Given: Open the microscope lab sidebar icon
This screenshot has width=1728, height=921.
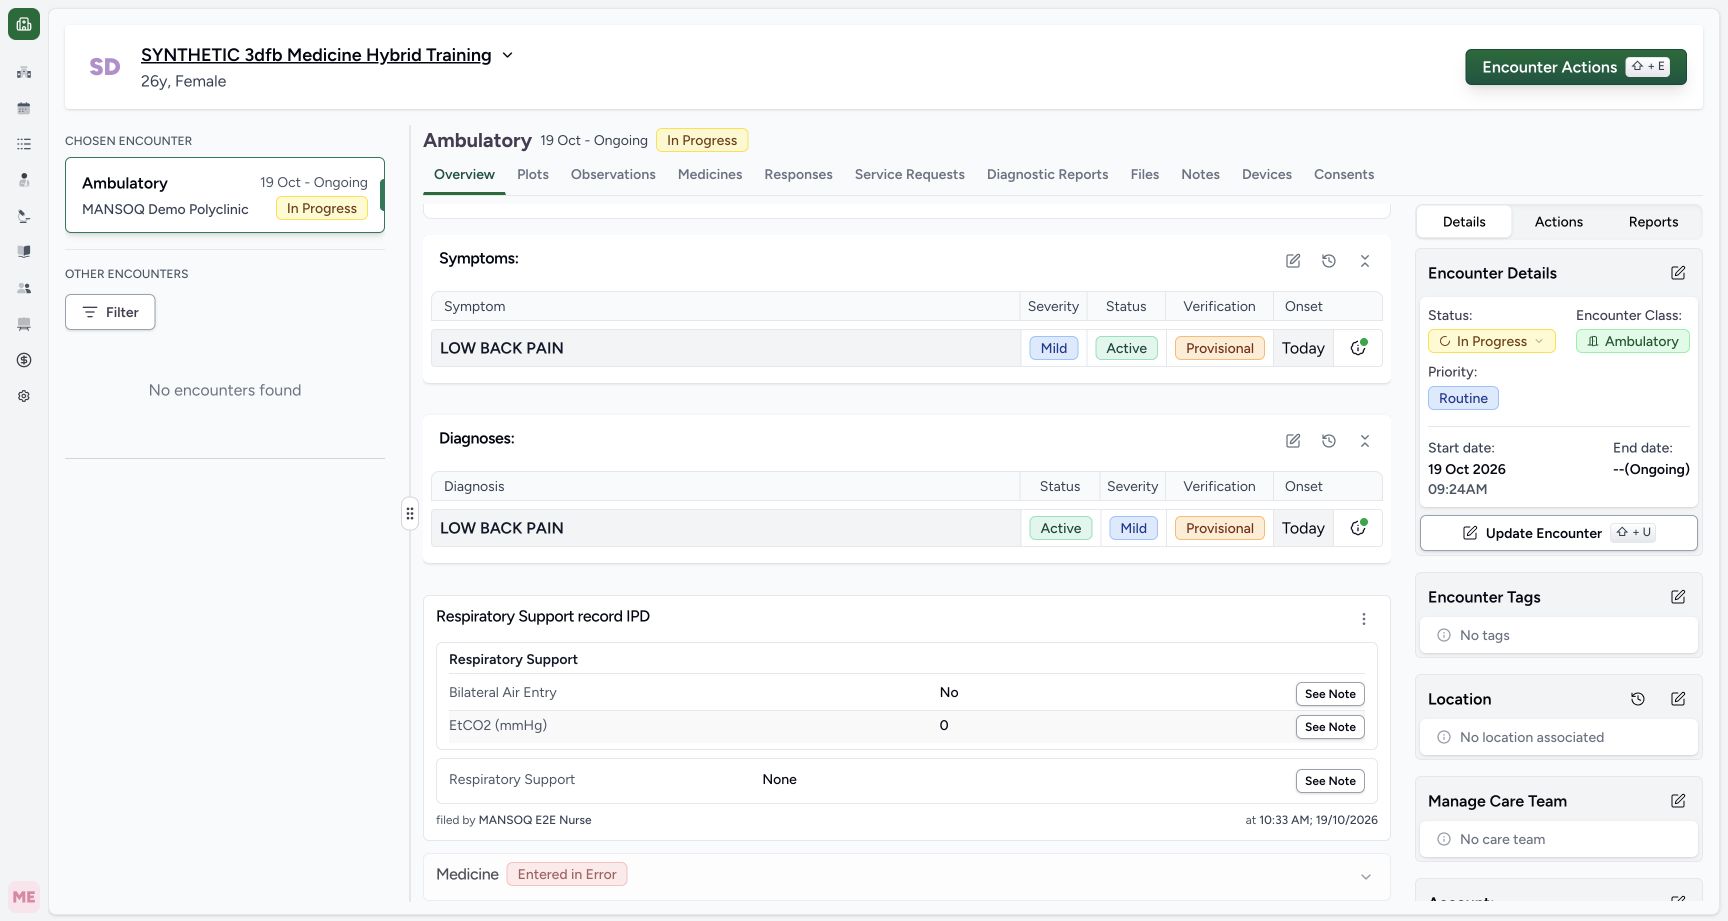Looking at the screenshot, I should [x=24, y=216].
